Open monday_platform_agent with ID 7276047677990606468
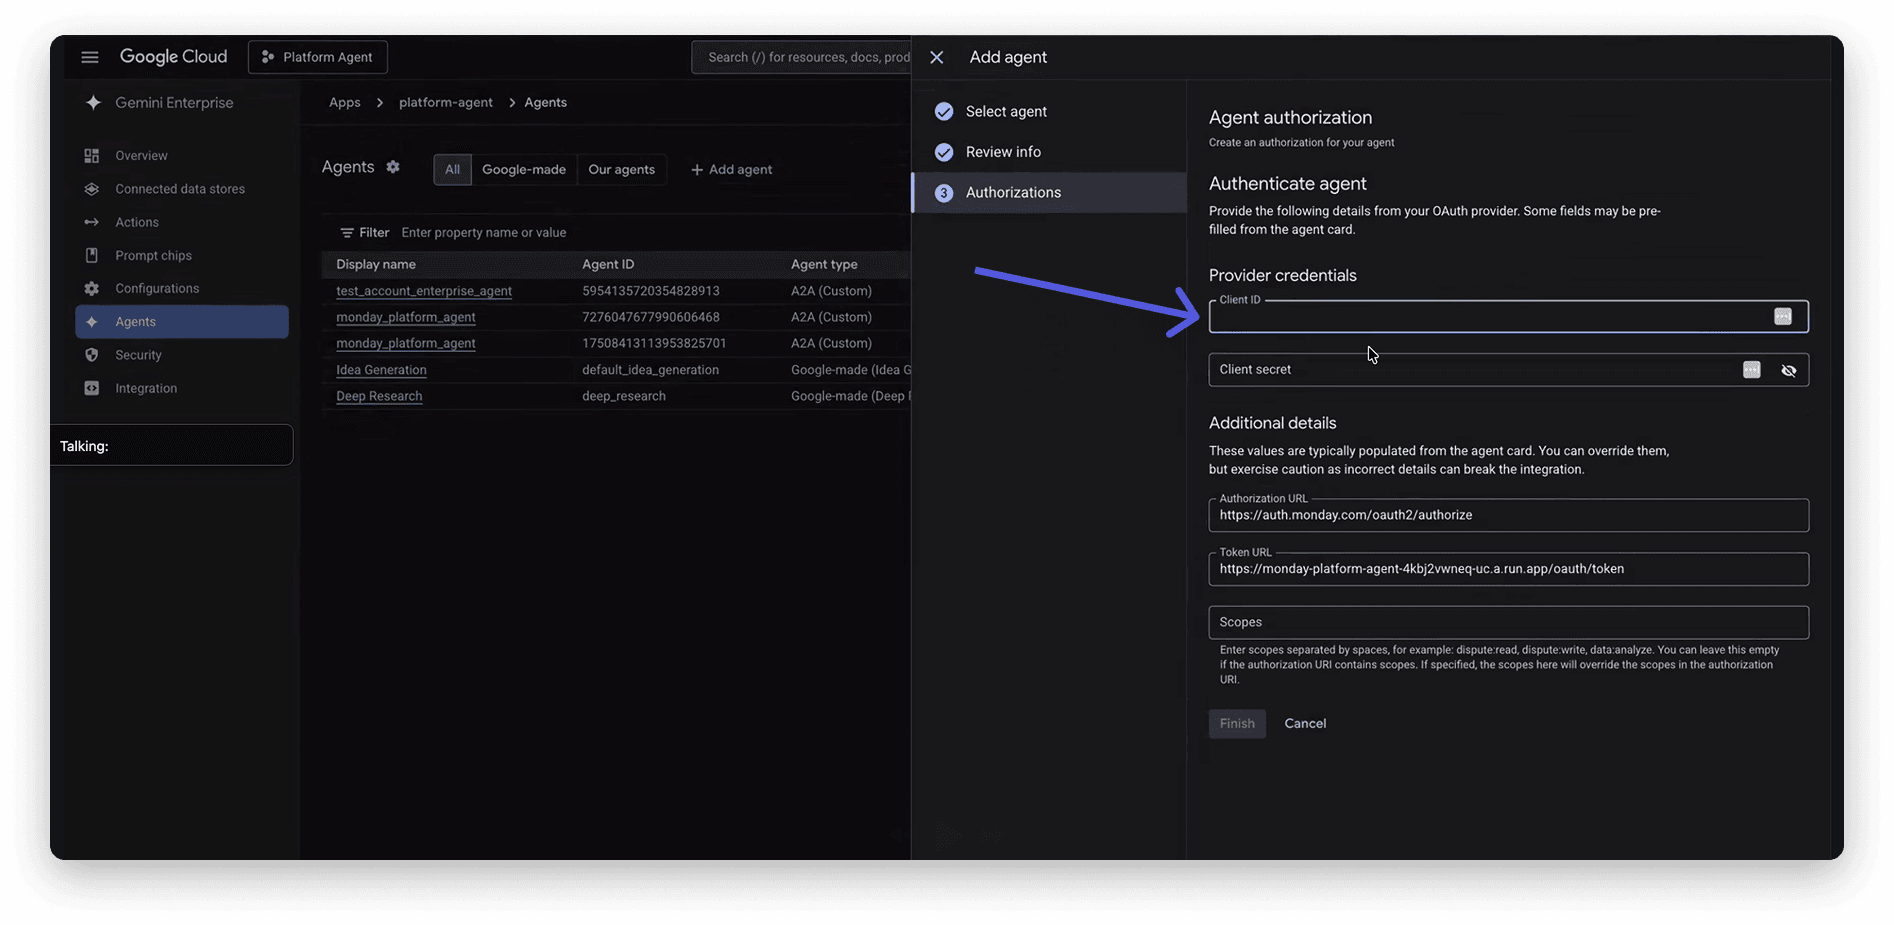Image resolution: width=1894 pixels, height=925 pixels. pos(406,317)
